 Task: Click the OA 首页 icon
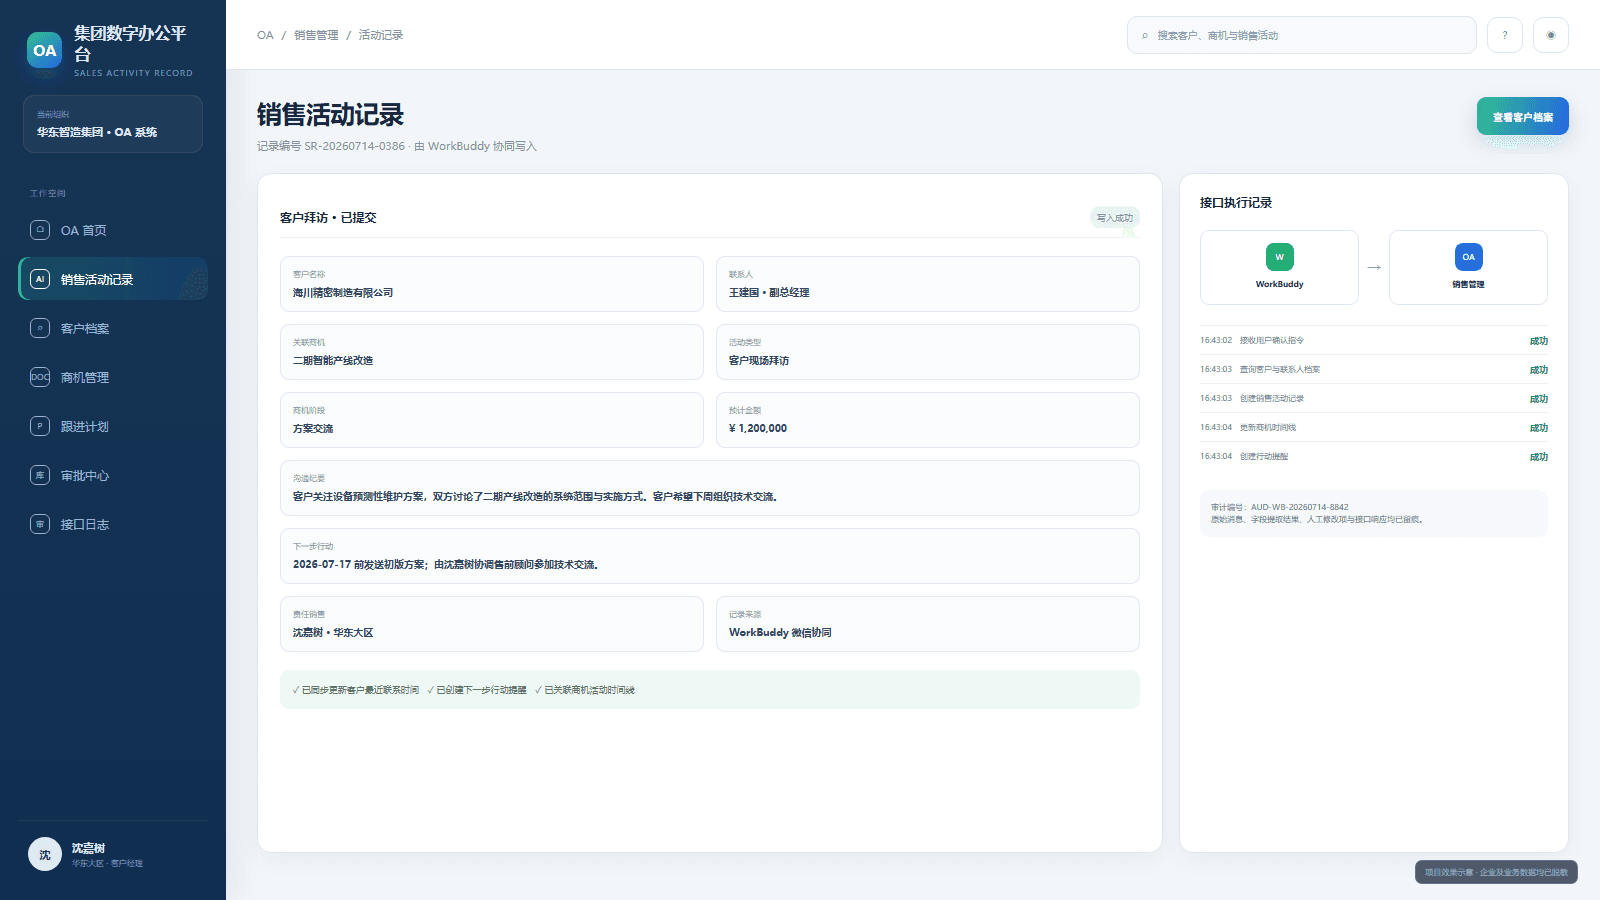coord(40,230)
